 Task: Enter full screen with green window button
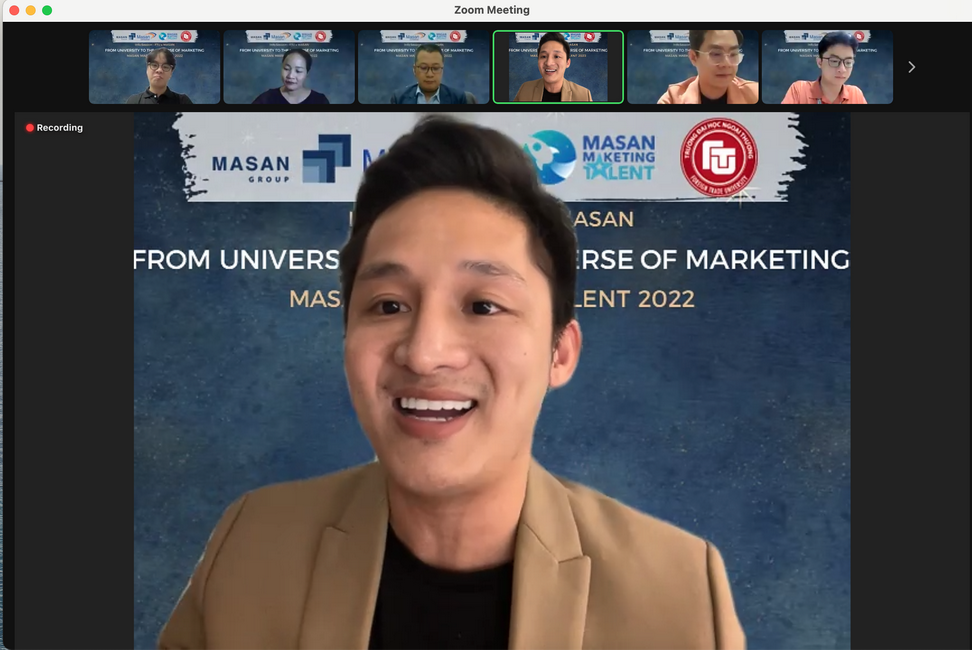(47, 10)
